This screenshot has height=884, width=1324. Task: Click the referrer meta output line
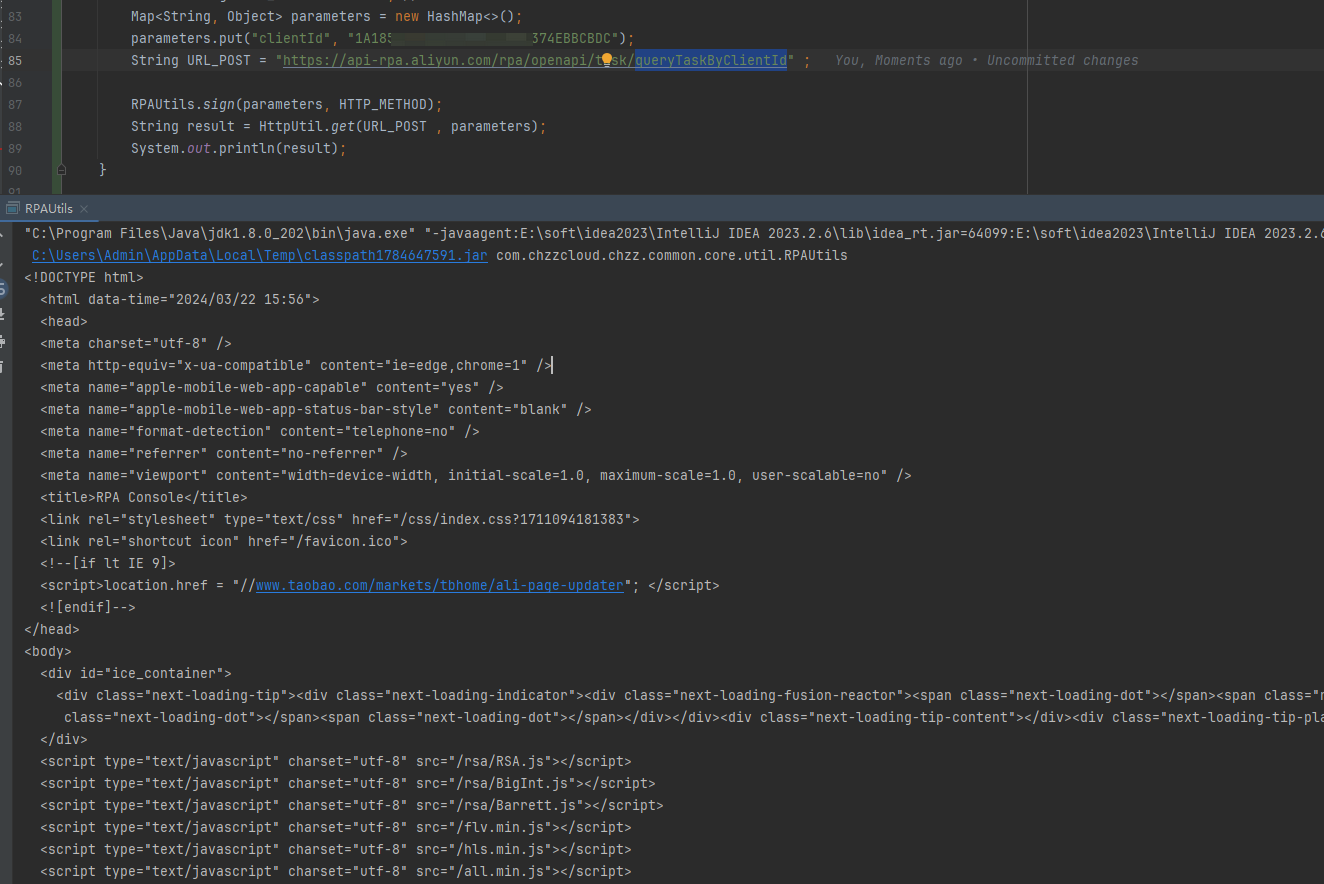tap(224, 453)
